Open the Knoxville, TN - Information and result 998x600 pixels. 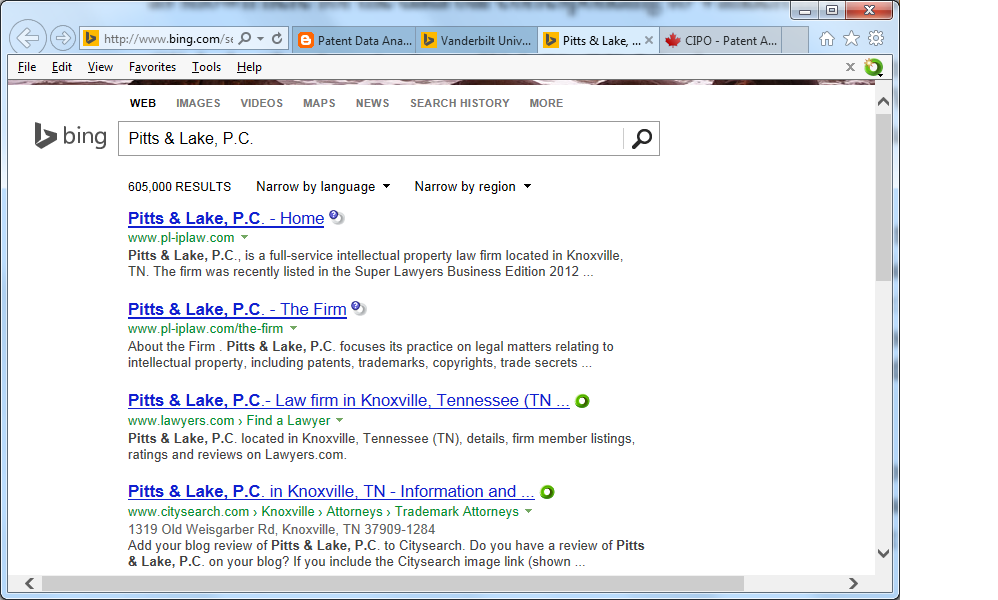[x=331, y=491]
